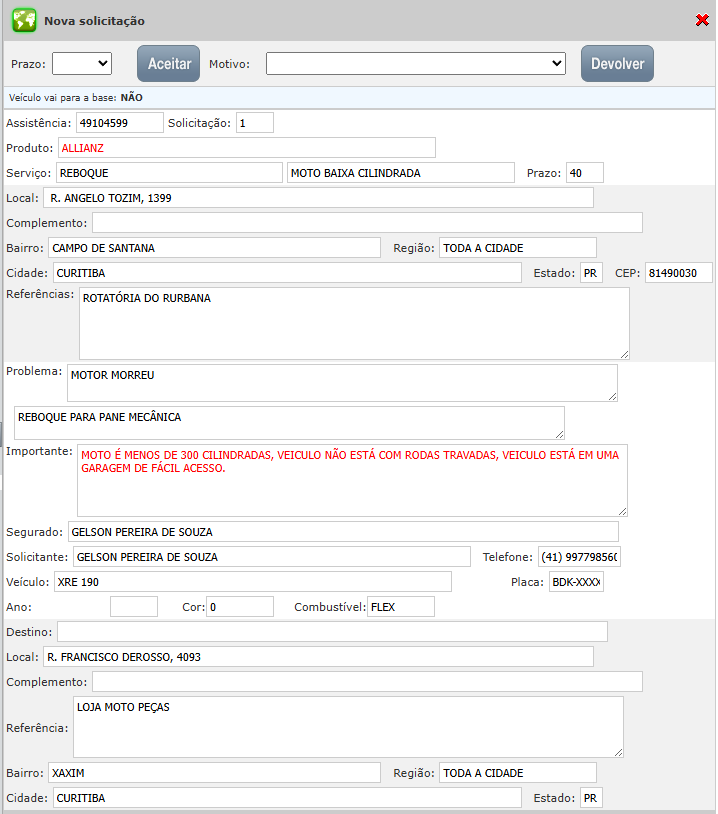Click the Placa field showing BDK-XXXX
The image size is (718, 814).
pos(576,582)
